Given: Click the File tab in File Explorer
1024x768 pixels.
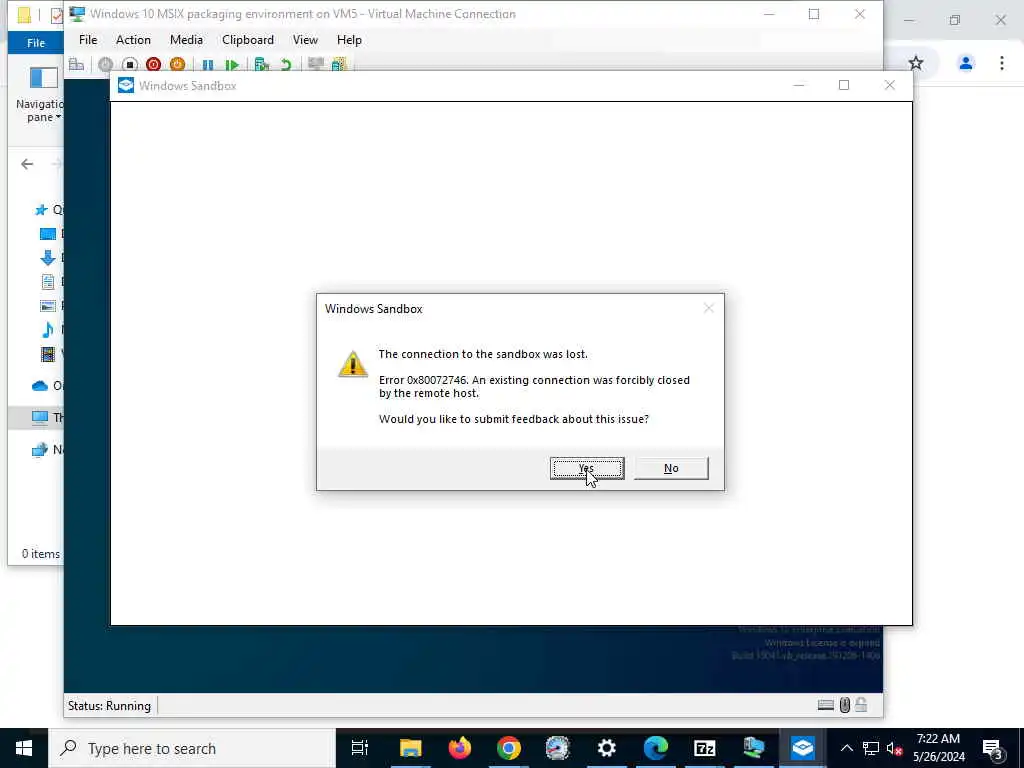Looking at the screenshot, I should pyautogui.click(x=36, y=43).
